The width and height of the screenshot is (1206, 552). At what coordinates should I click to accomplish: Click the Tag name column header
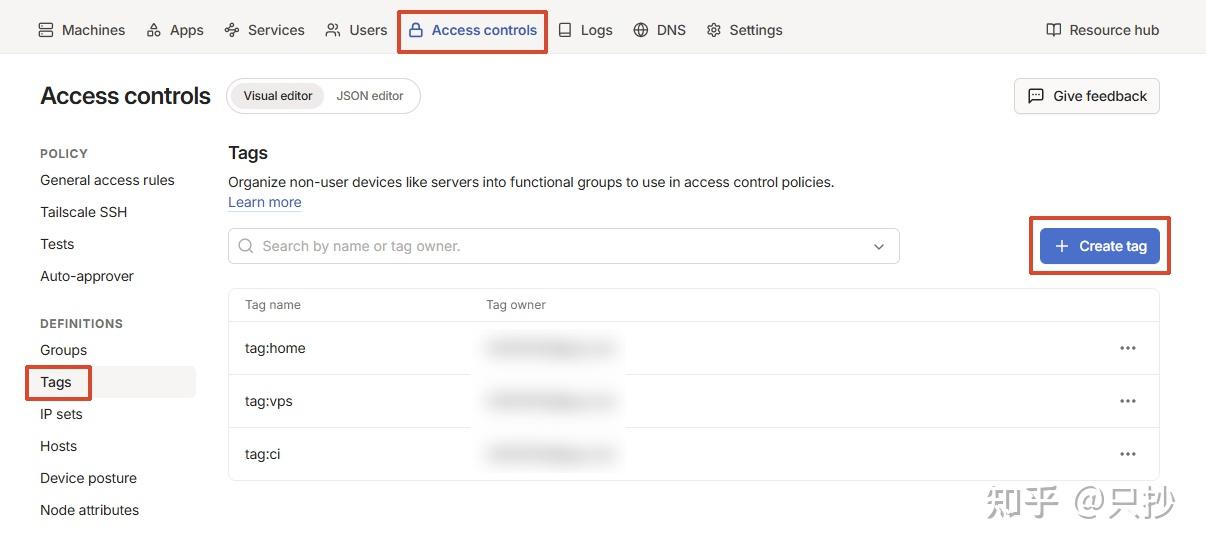(x=273, y=305)
